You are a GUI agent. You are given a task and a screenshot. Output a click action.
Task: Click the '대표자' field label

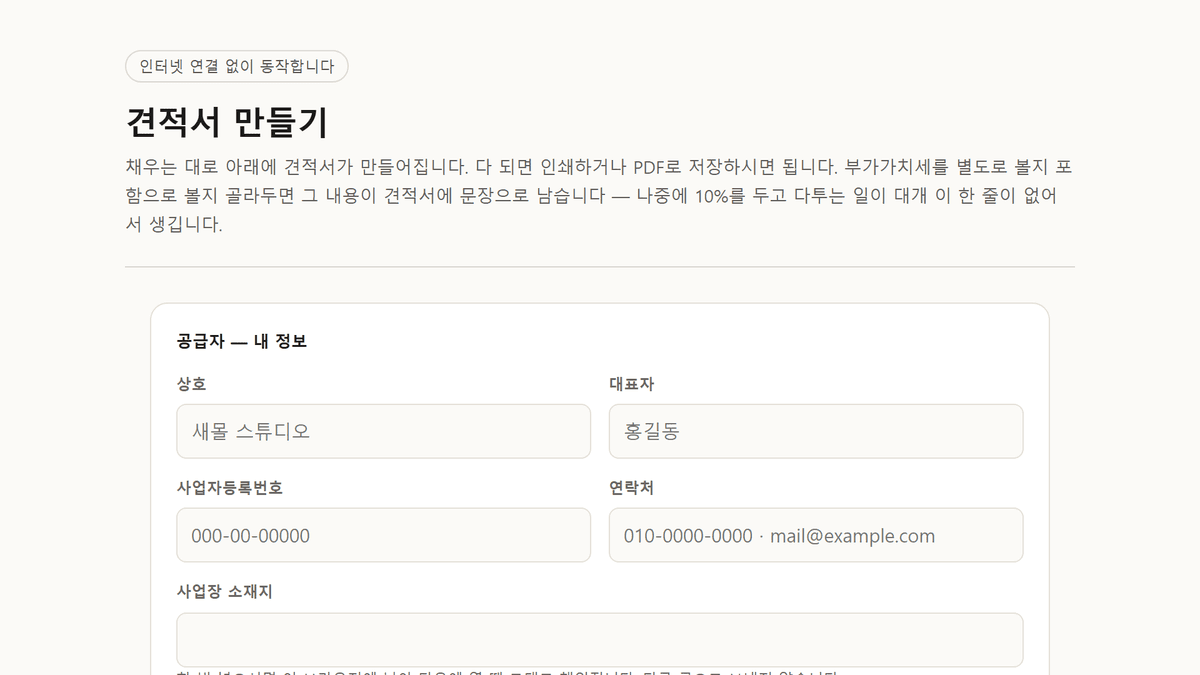pyautogui.click(x=632, y=384)
